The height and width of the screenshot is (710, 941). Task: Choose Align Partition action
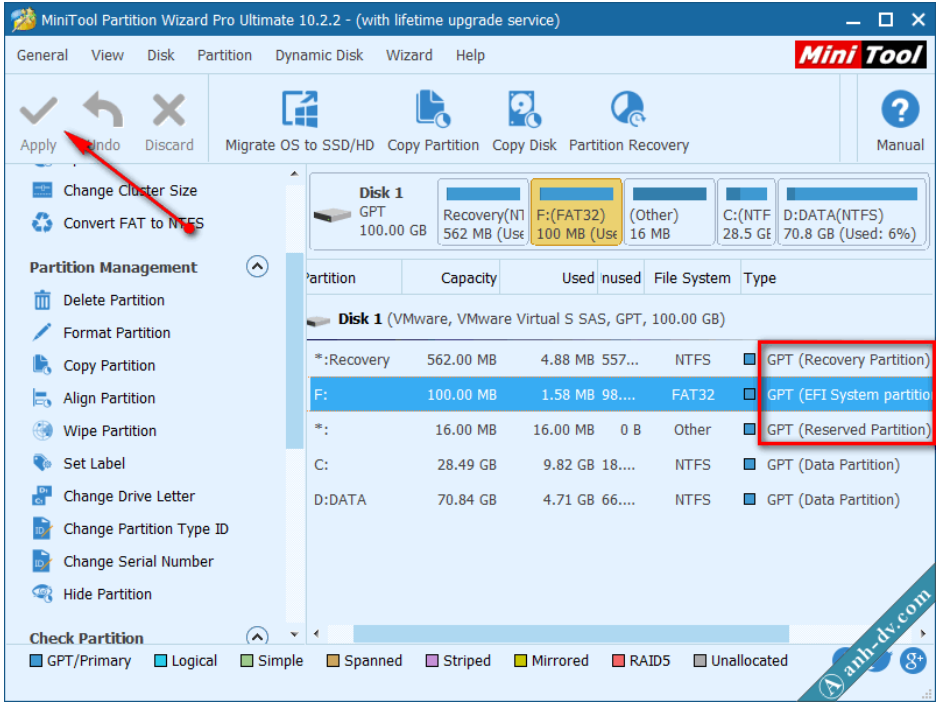coord(109,398)
